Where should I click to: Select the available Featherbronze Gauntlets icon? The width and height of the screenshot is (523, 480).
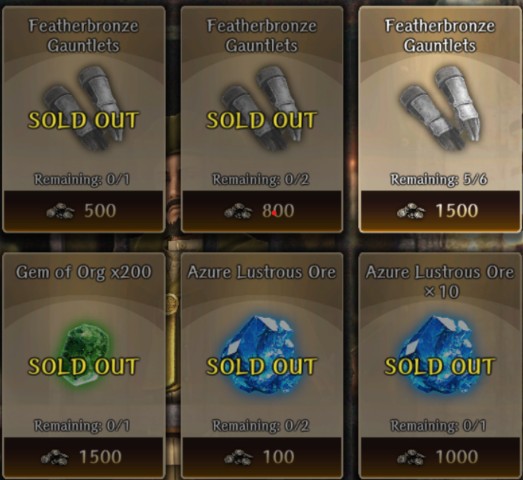coord(440,108)
